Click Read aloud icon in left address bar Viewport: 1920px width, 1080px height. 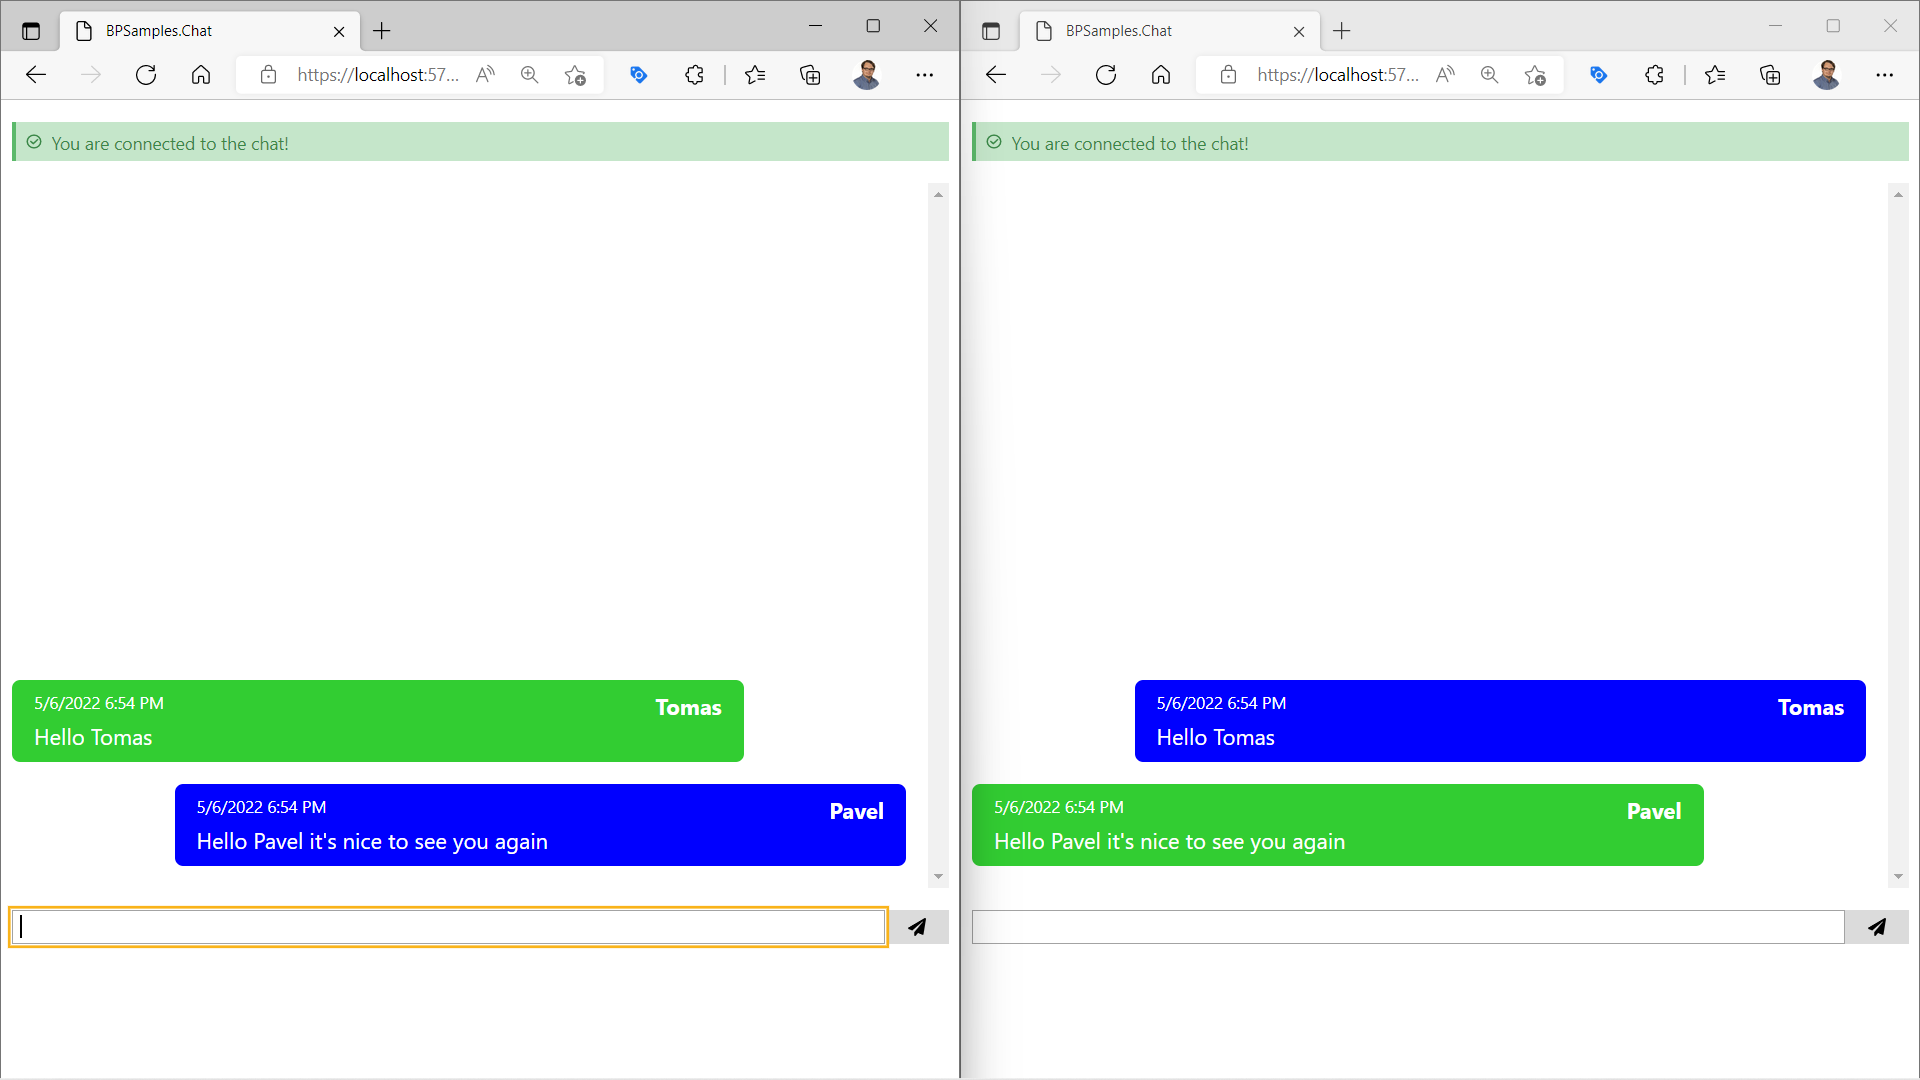tap(485, 75)
